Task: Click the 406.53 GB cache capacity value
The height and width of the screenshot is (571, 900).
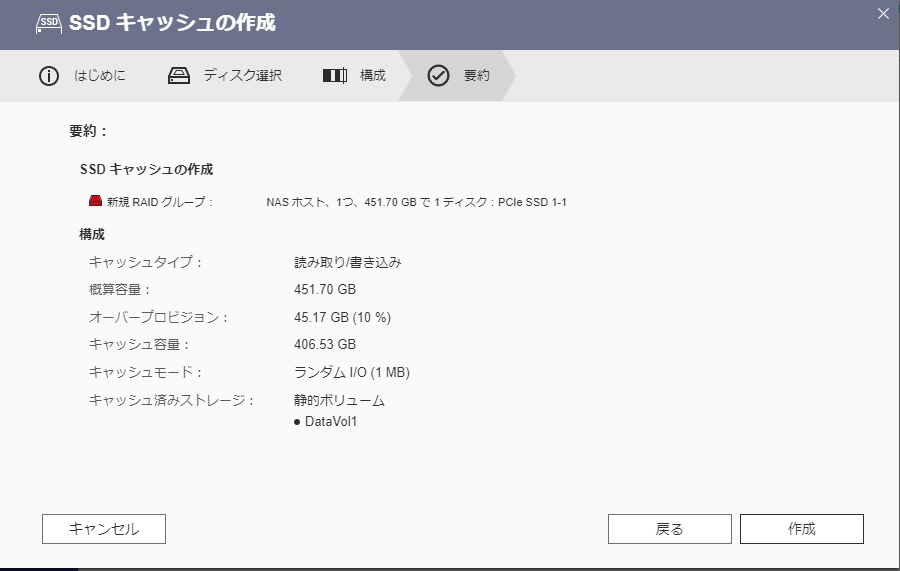Action: 325,344
